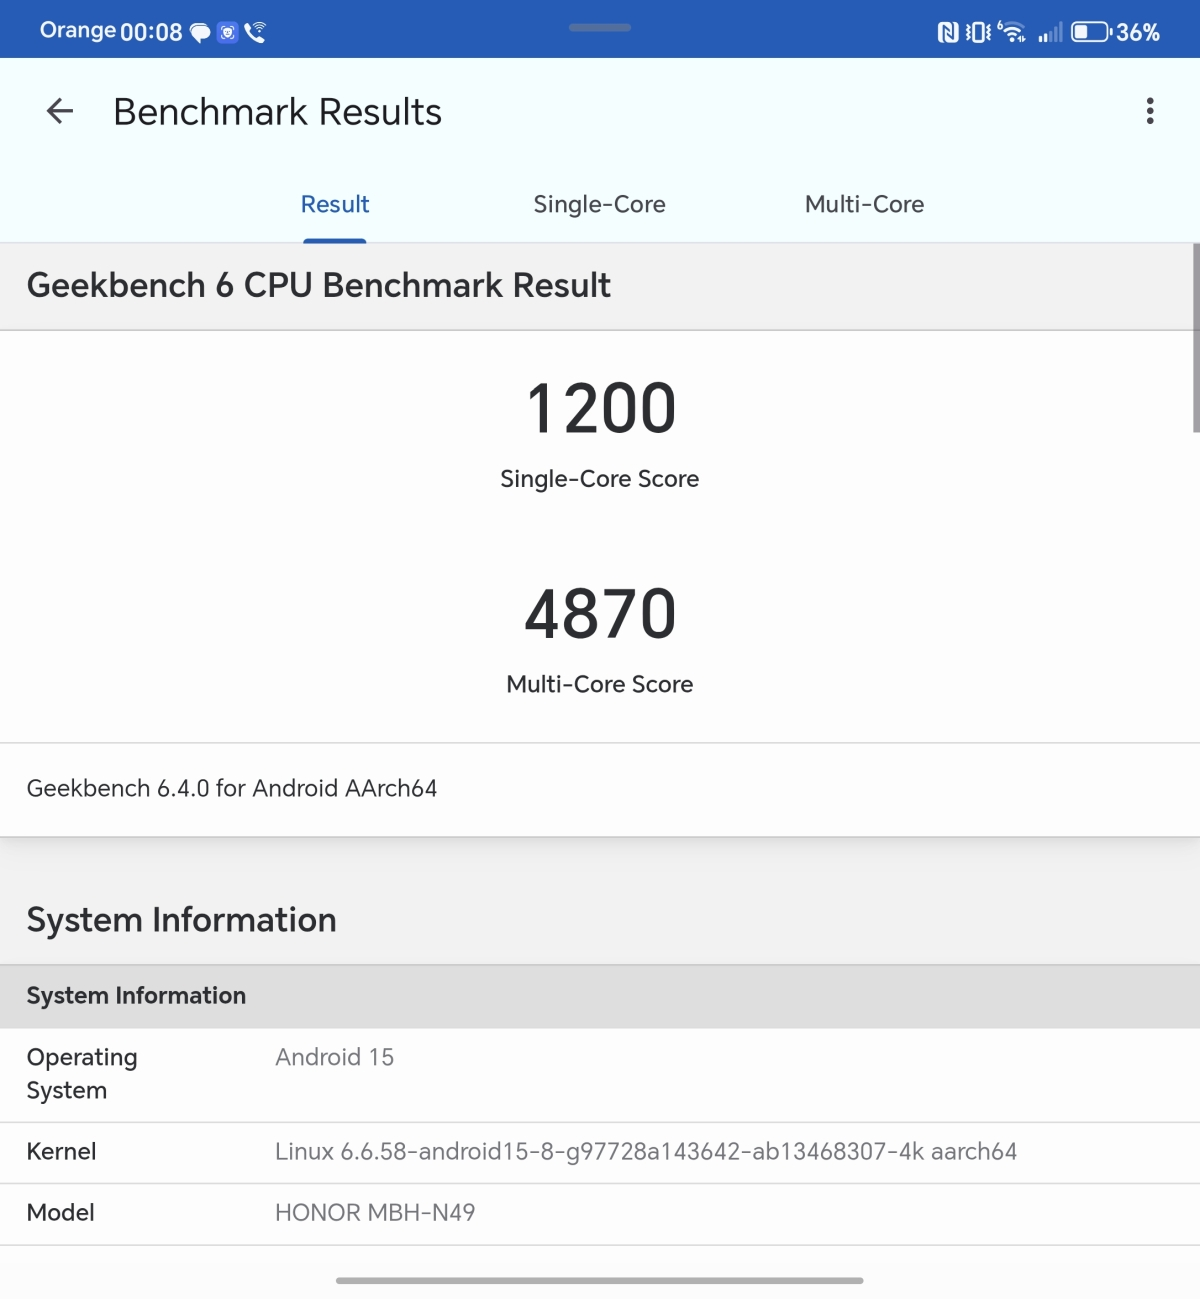The width and height of the screenshot is (1200, 1299).
Task: Tap the Operating System row label
Action: [x=82, y=1074]
